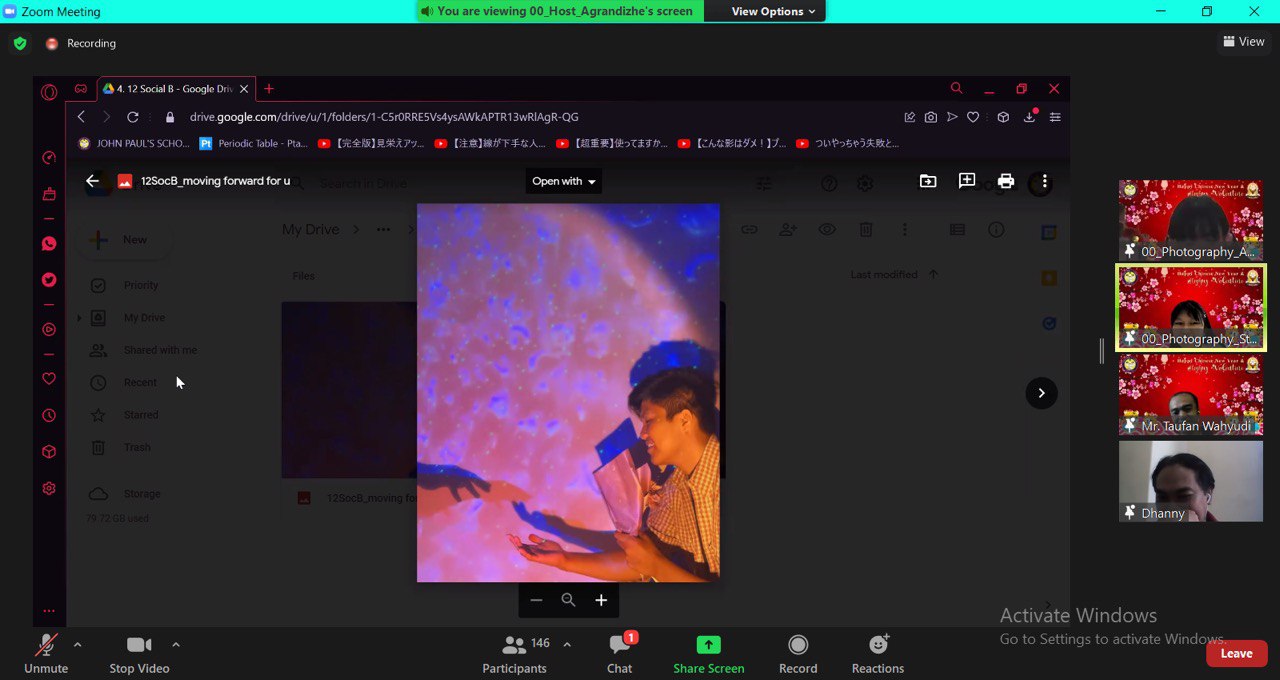Expand video options arrow beside Stop Video

(x=176, y=644)
